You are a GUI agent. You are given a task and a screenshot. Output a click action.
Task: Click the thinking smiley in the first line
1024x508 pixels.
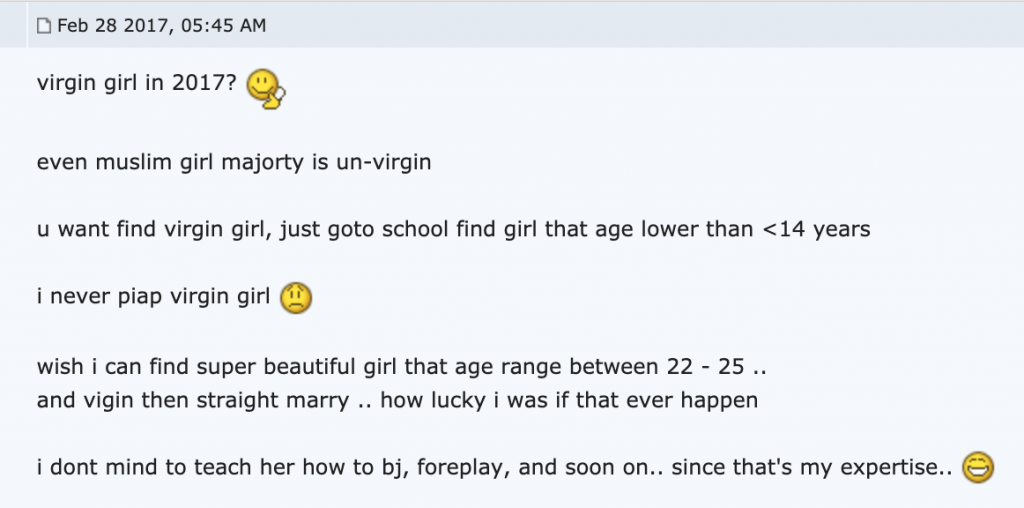[x=265, y=87]
